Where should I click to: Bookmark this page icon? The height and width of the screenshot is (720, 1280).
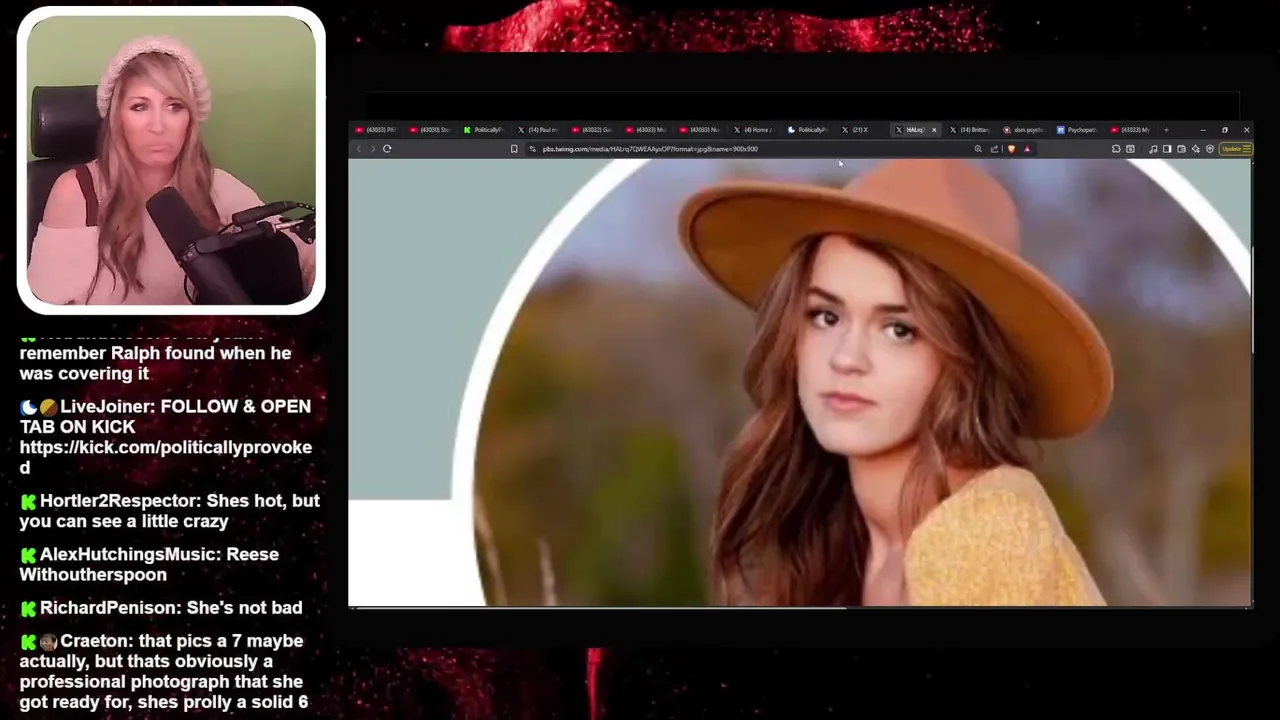[x=514, y=149]
